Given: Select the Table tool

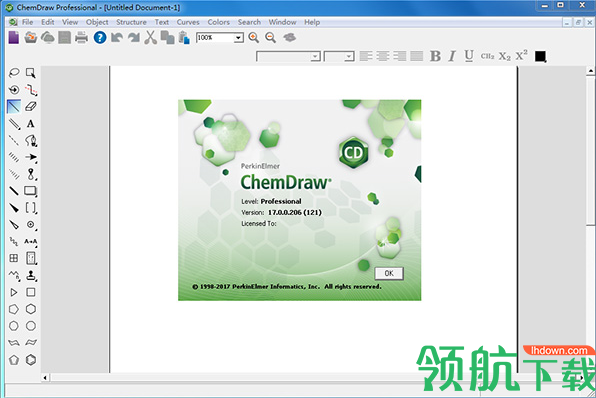Looking at the screenshot, I should point(14,258).
